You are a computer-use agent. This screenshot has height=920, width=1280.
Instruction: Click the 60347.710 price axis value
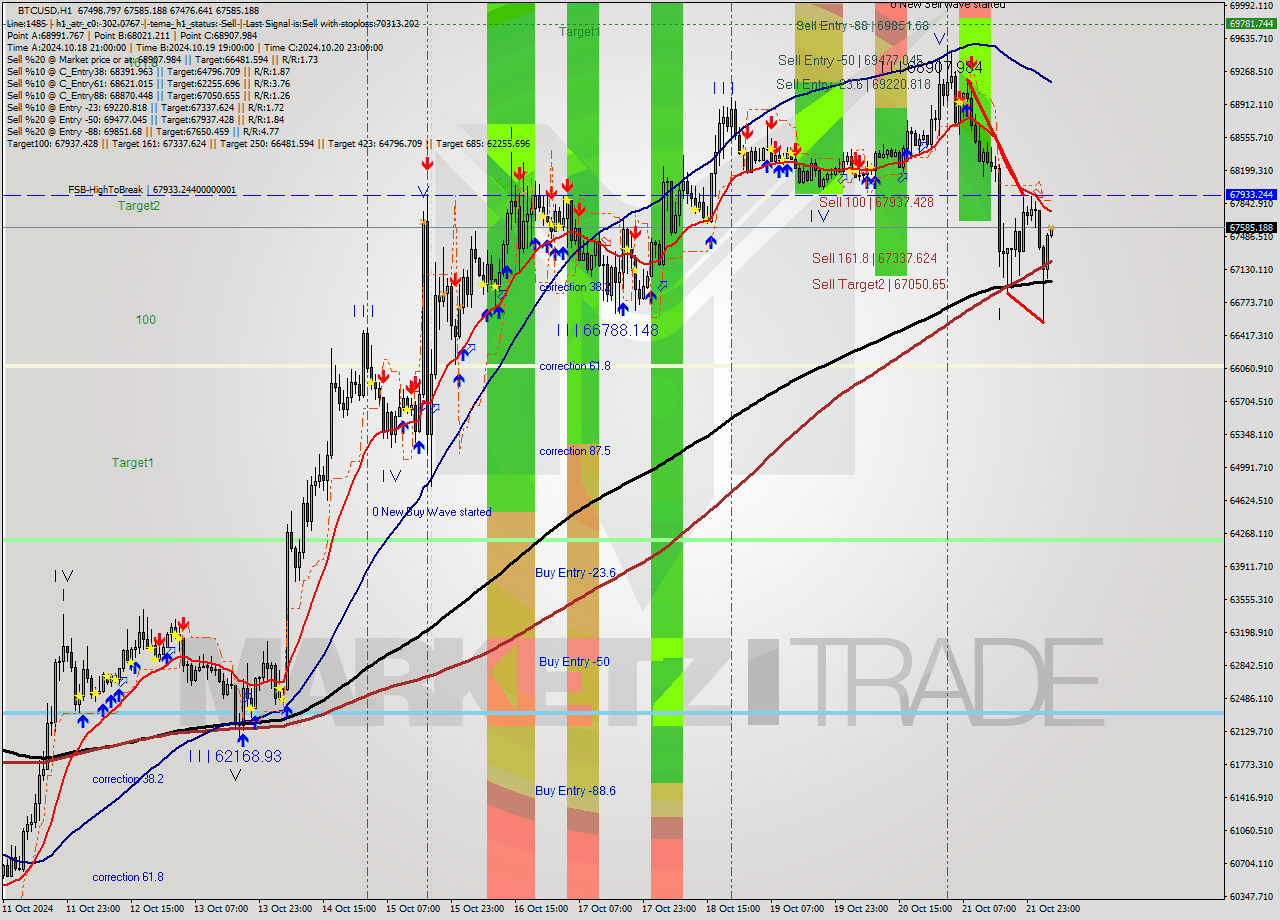[x=1251, y=896]
